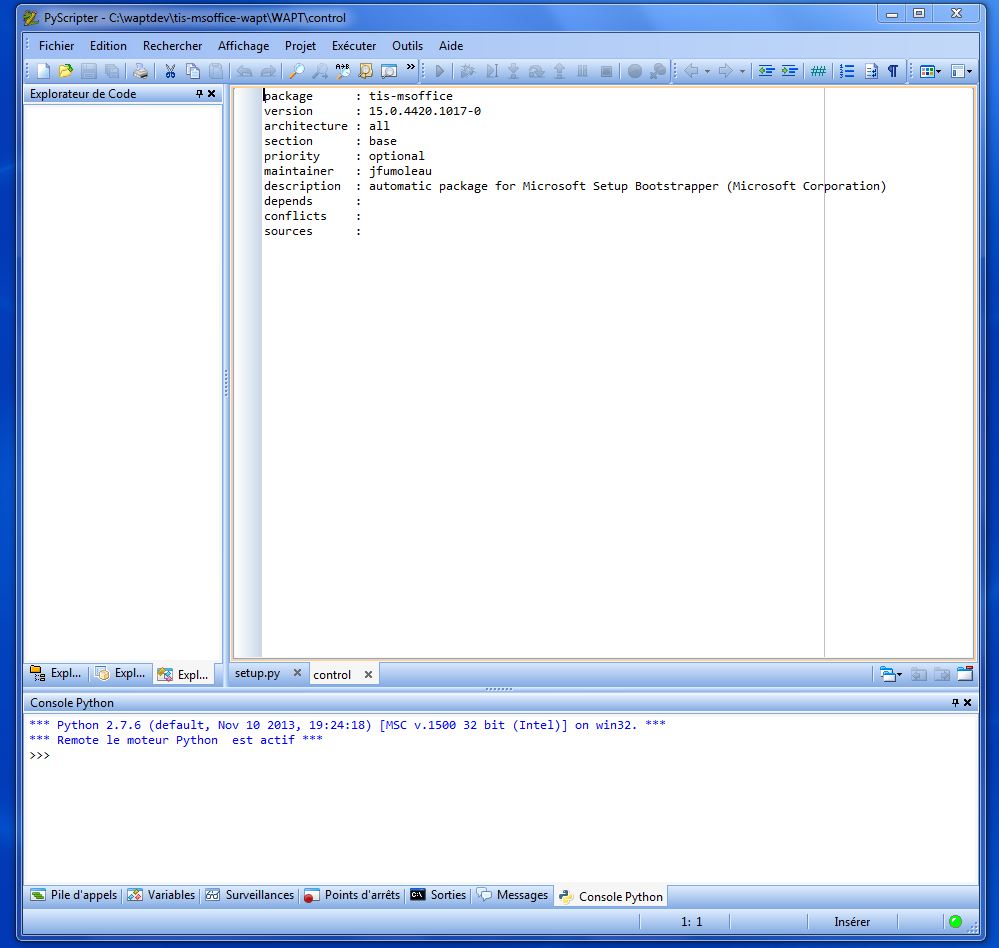Show the Messages tab
Viewport: 999px width, 948px height.
tap(513, 895)
